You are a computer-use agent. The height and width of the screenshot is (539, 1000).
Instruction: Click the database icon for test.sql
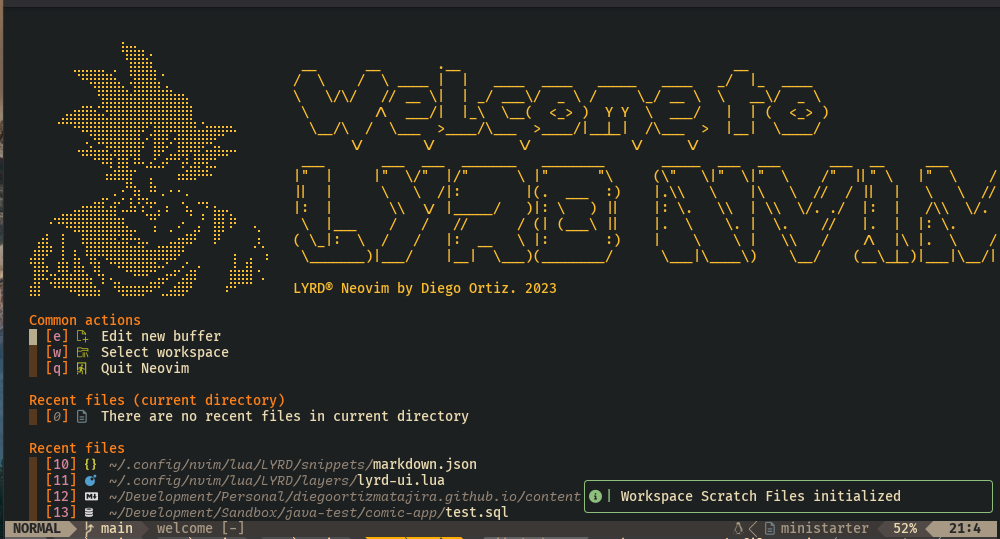89,512
